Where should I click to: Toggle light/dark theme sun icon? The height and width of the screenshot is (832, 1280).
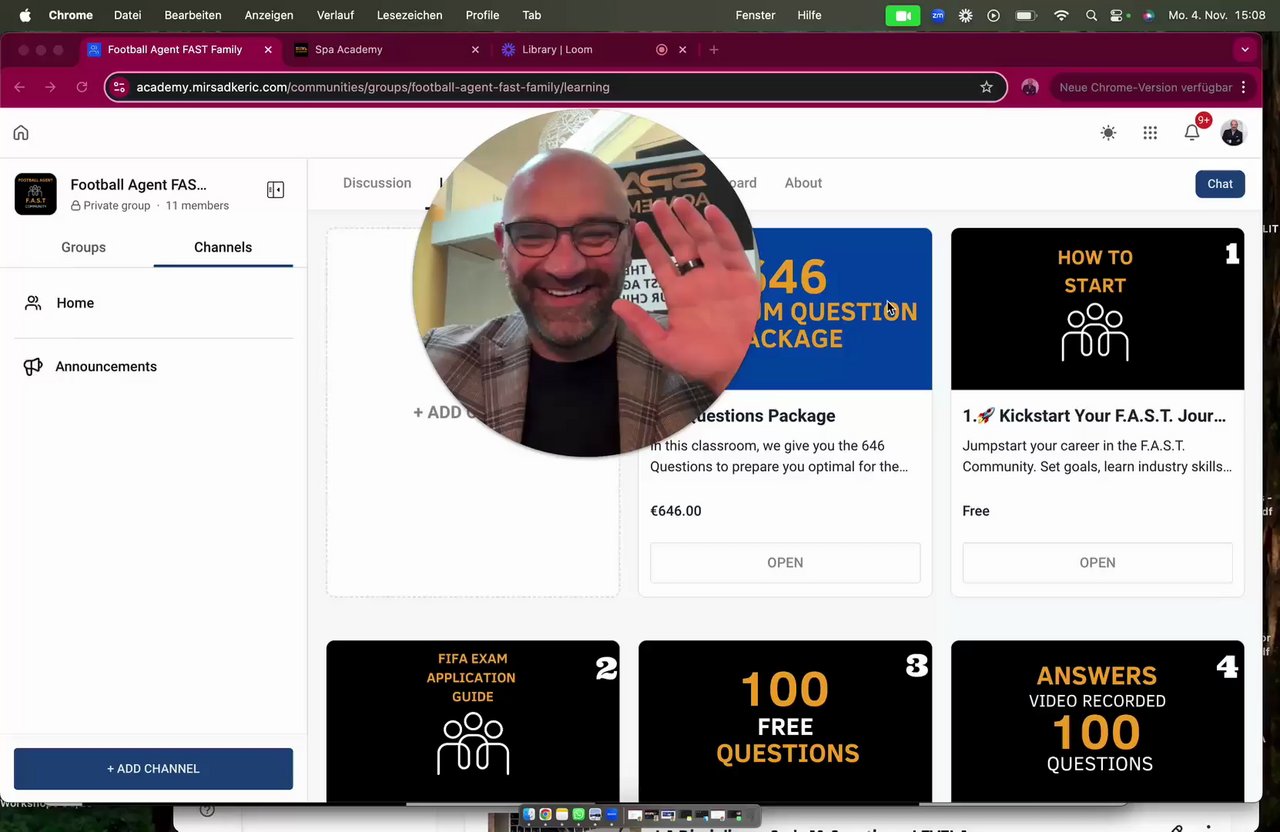tap(1108, 133)
